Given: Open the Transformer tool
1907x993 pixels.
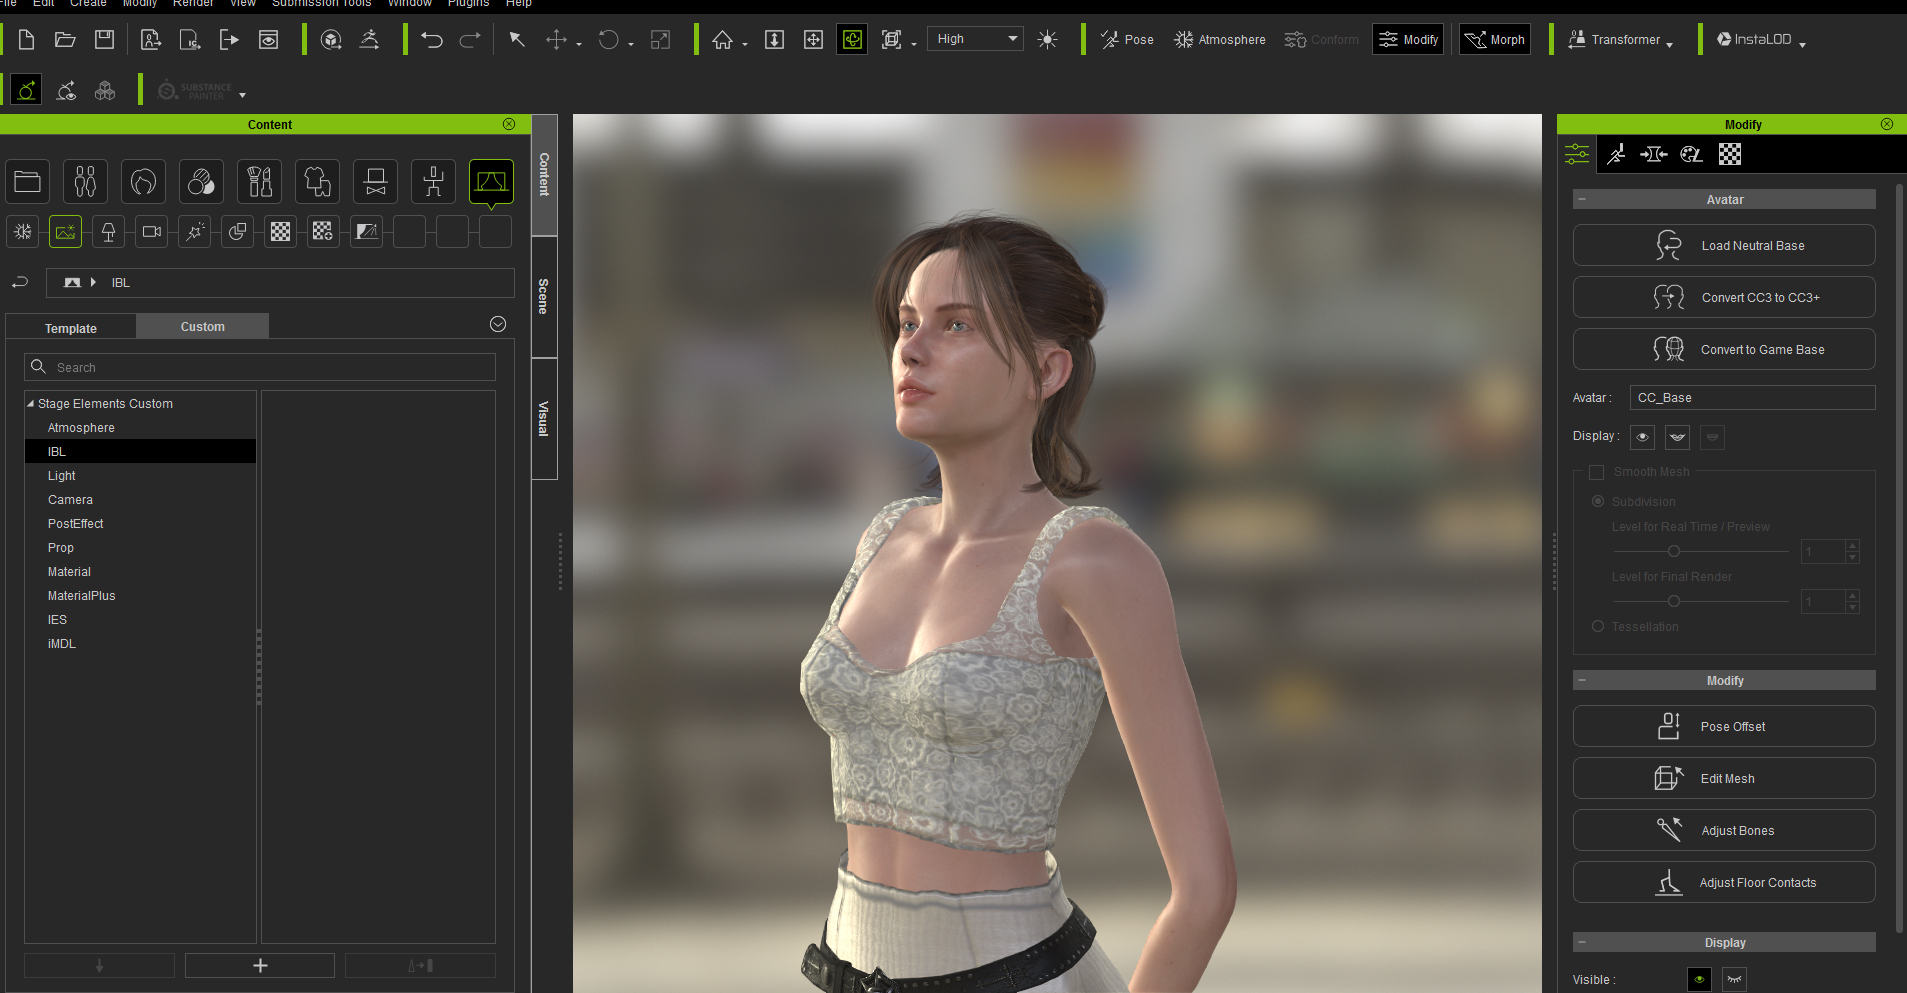Looking at the screenshot, I should [1619, 39].
